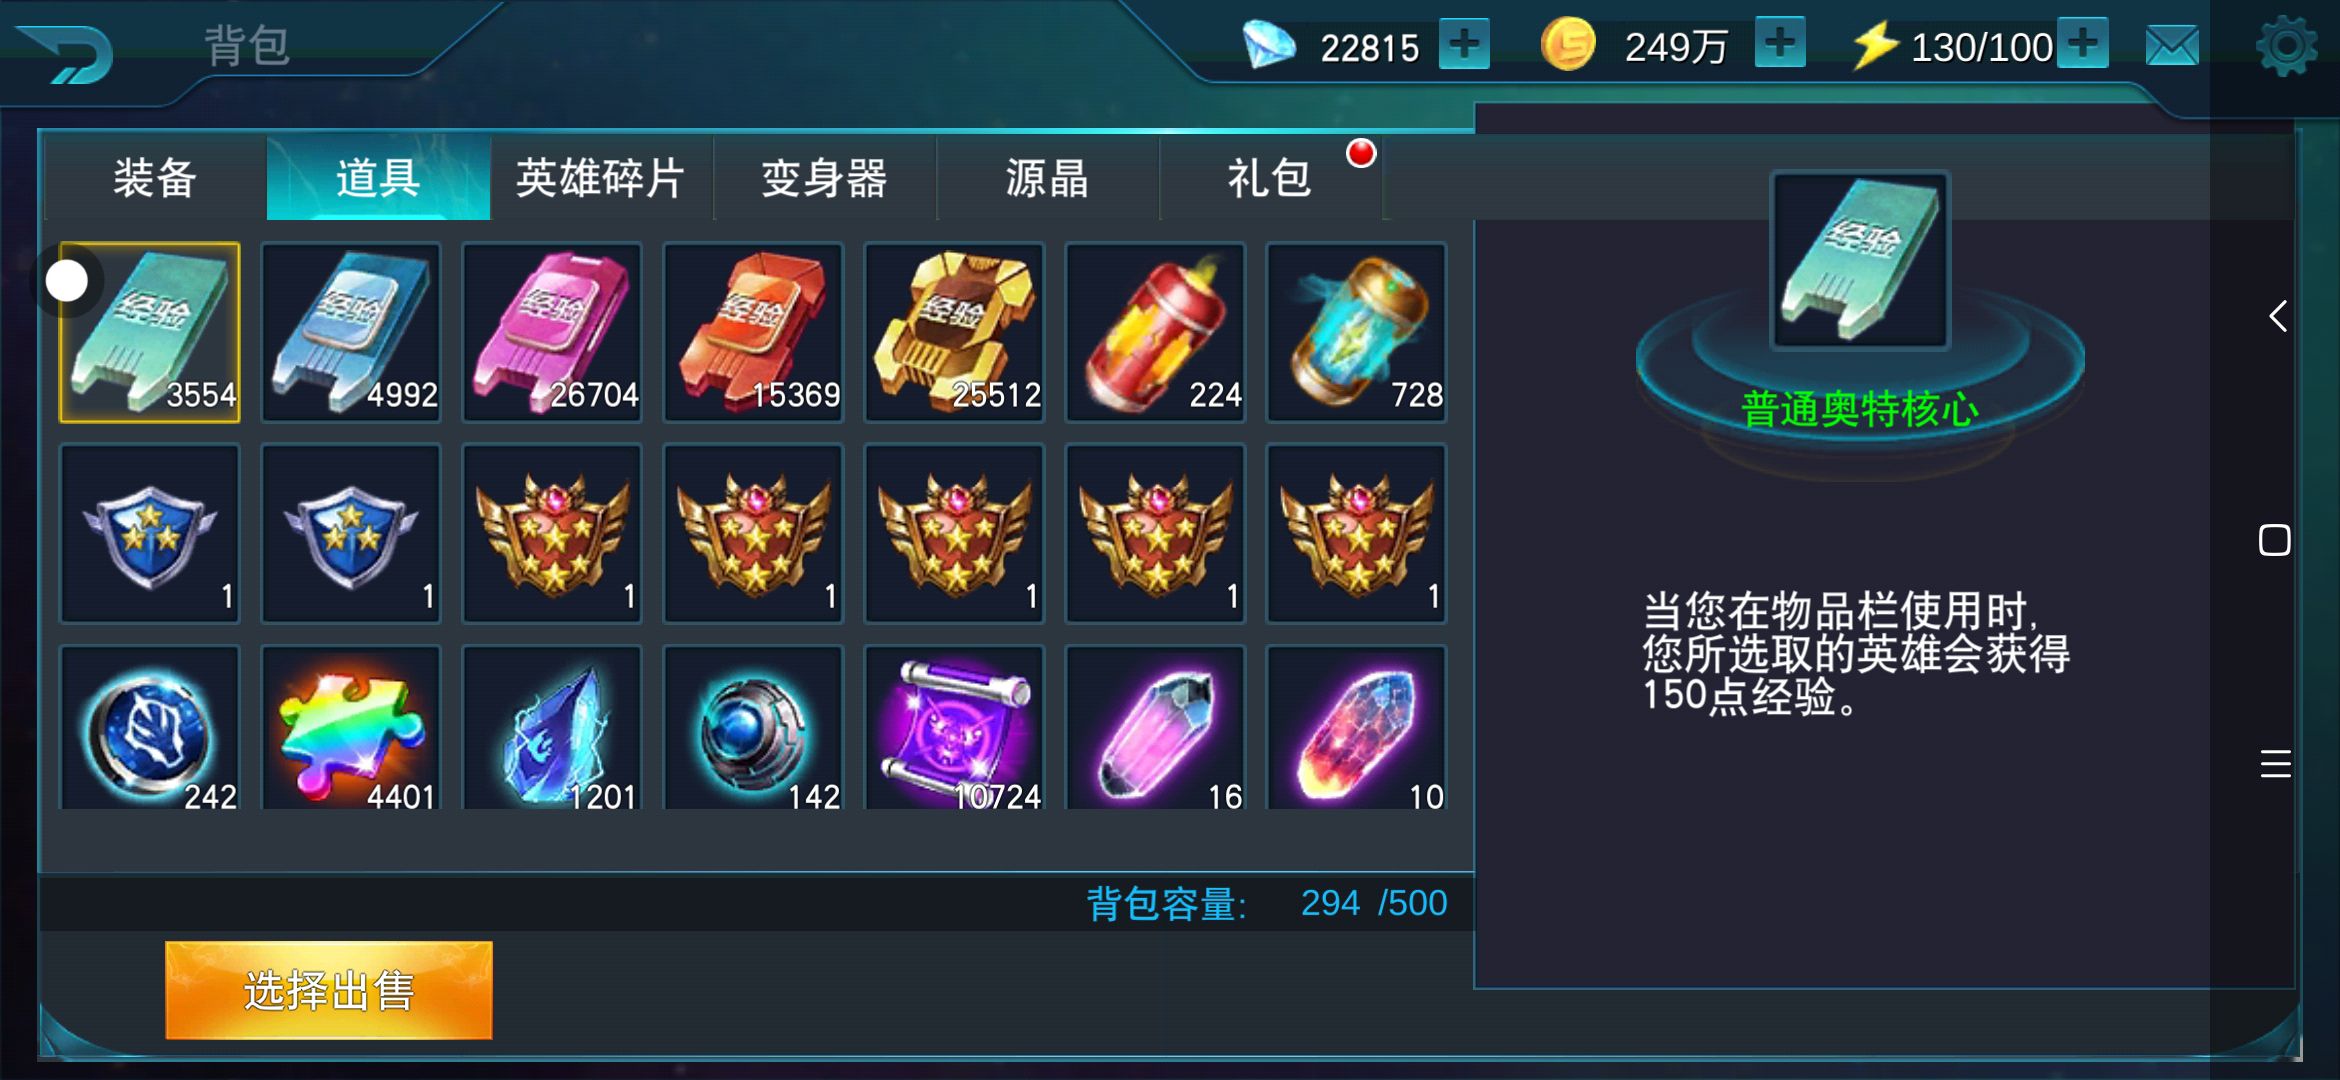Viewport: 2340px width, 1080px height.
Task: Switch to the 装备 tab
Action: coord(155,178)
